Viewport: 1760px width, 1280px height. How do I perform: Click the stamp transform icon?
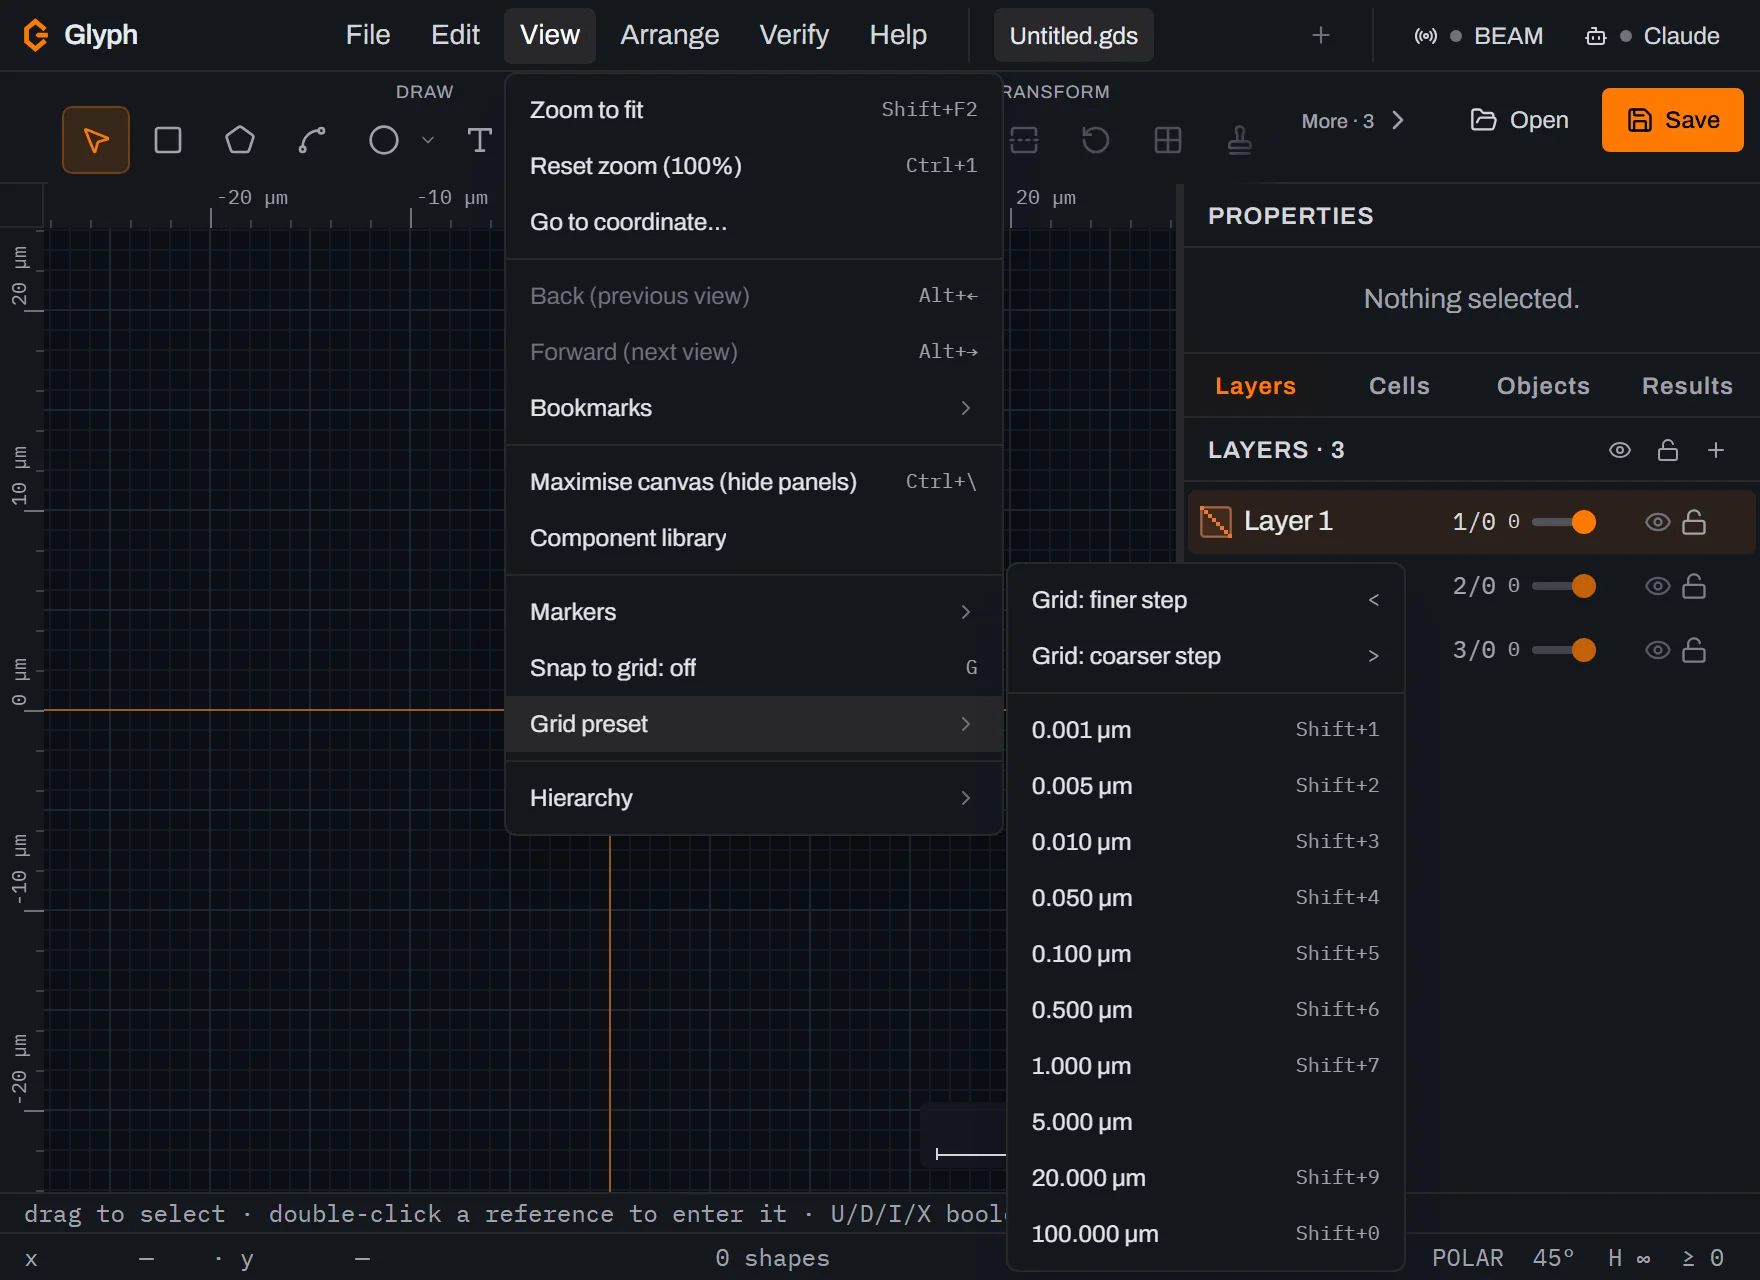point(1240,140)
